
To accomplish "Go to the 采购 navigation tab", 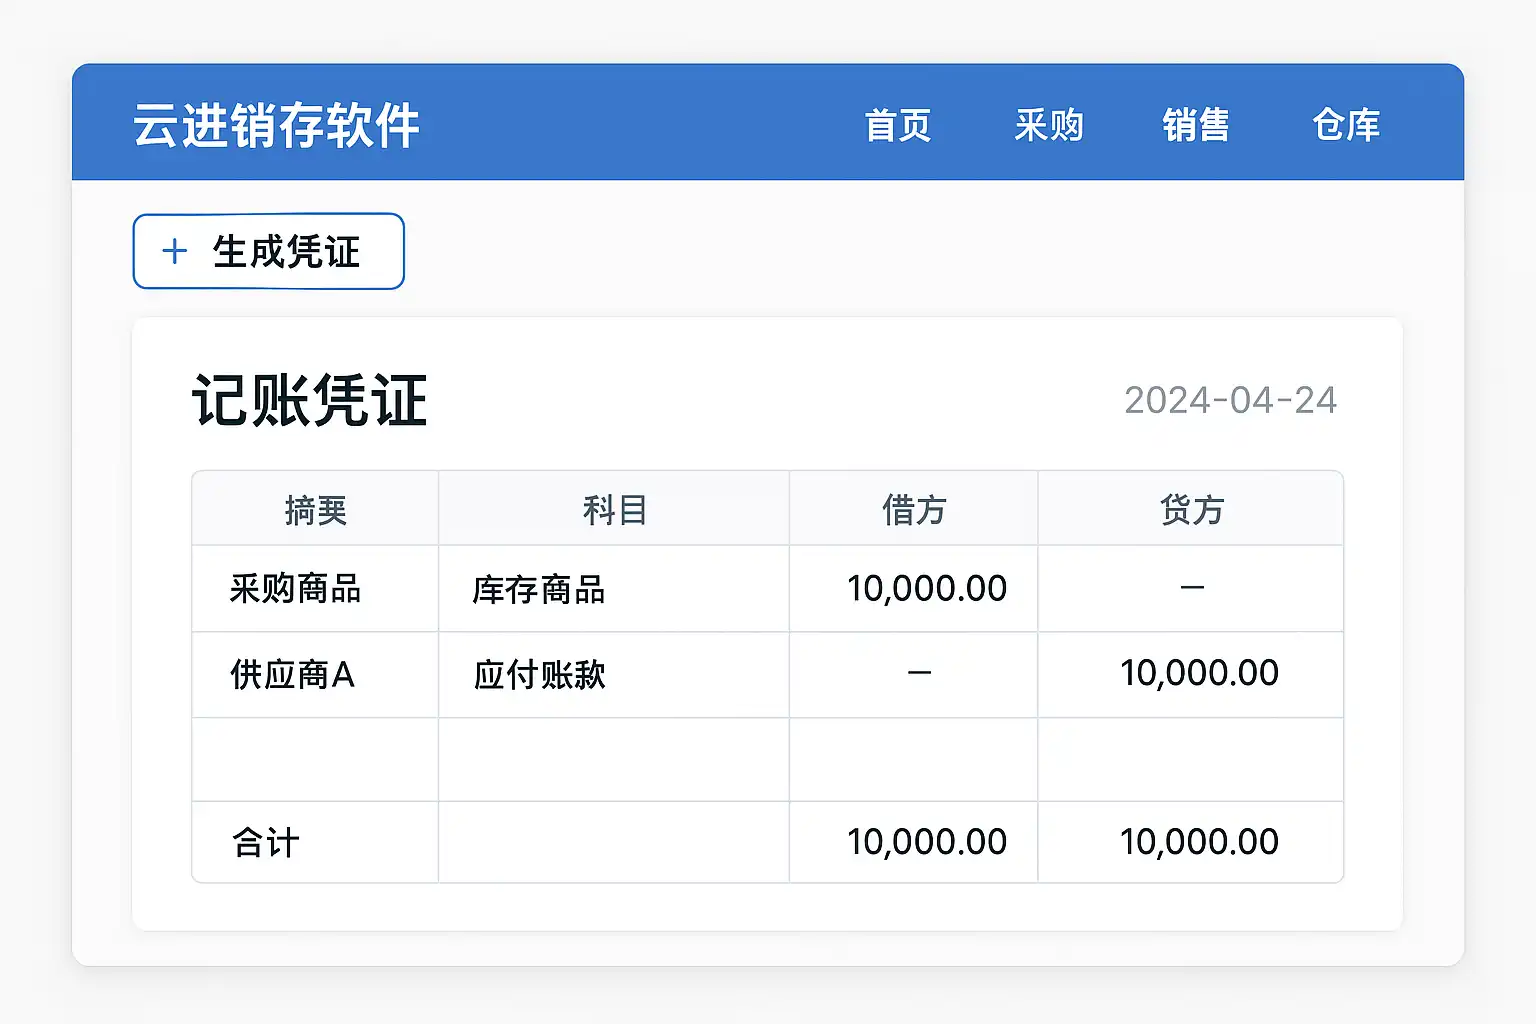I will pyautogui.click(x=1048, y=126).
